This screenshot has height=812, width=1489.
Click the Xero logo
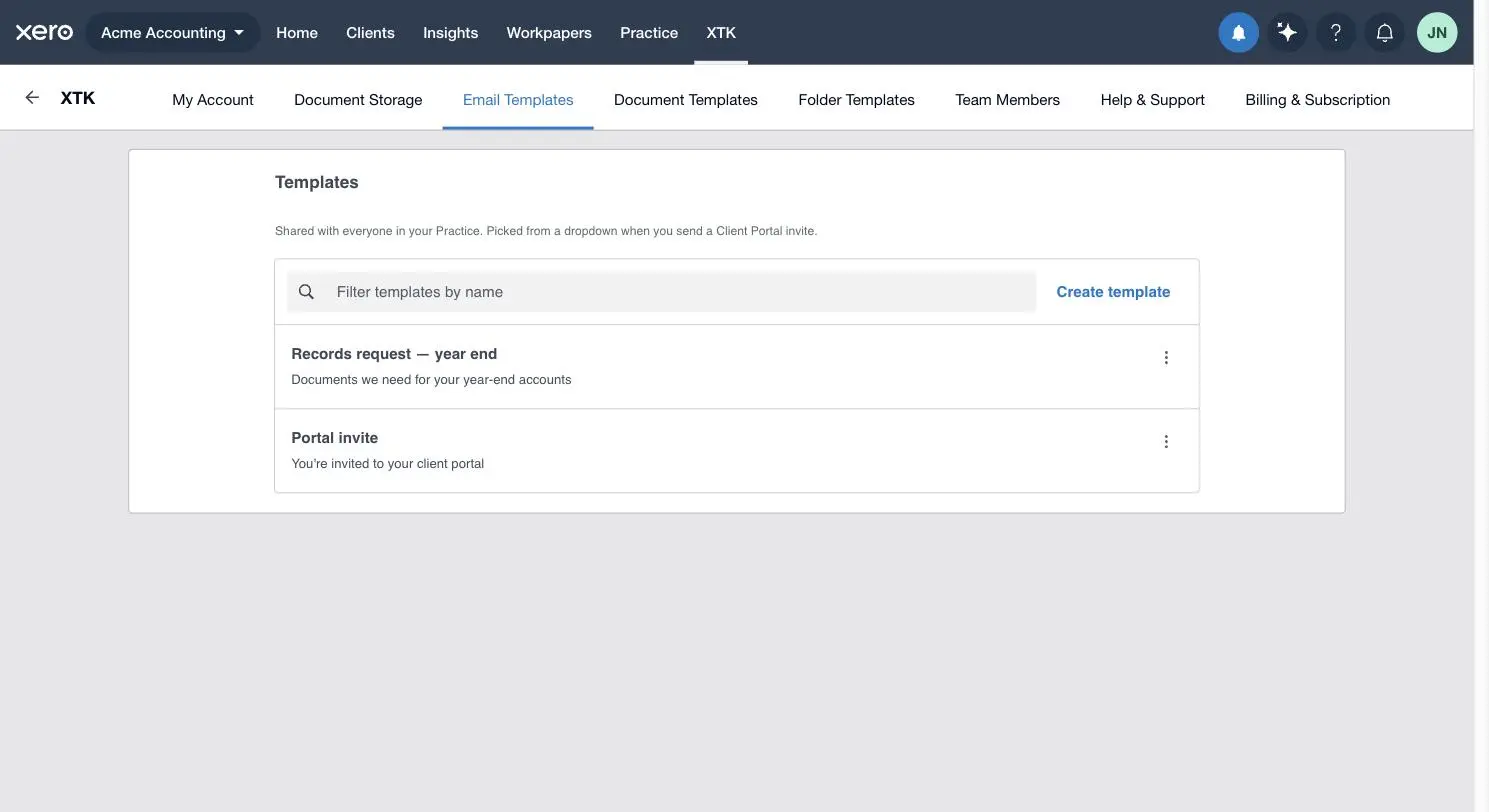click(44, 32)
